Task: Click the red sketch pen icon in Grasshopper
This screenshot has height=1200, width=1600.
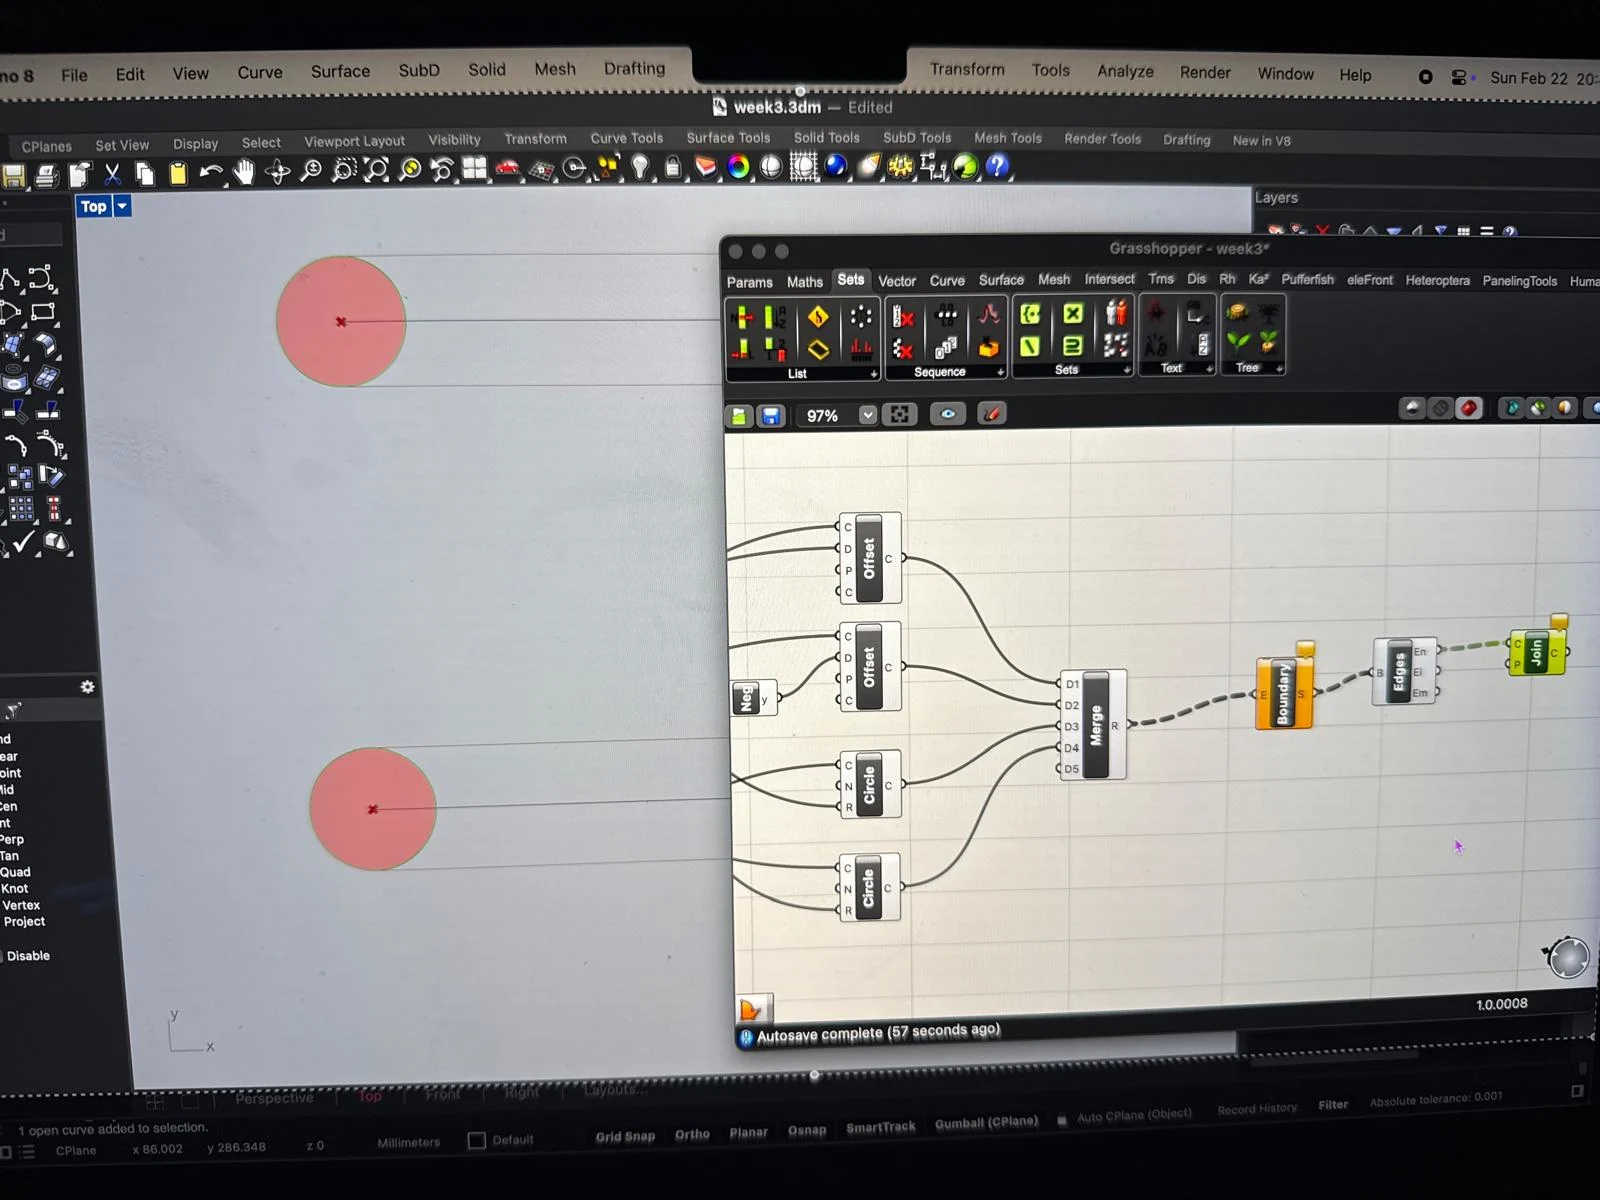Action: pyautogui.click(x=991, y=413)
